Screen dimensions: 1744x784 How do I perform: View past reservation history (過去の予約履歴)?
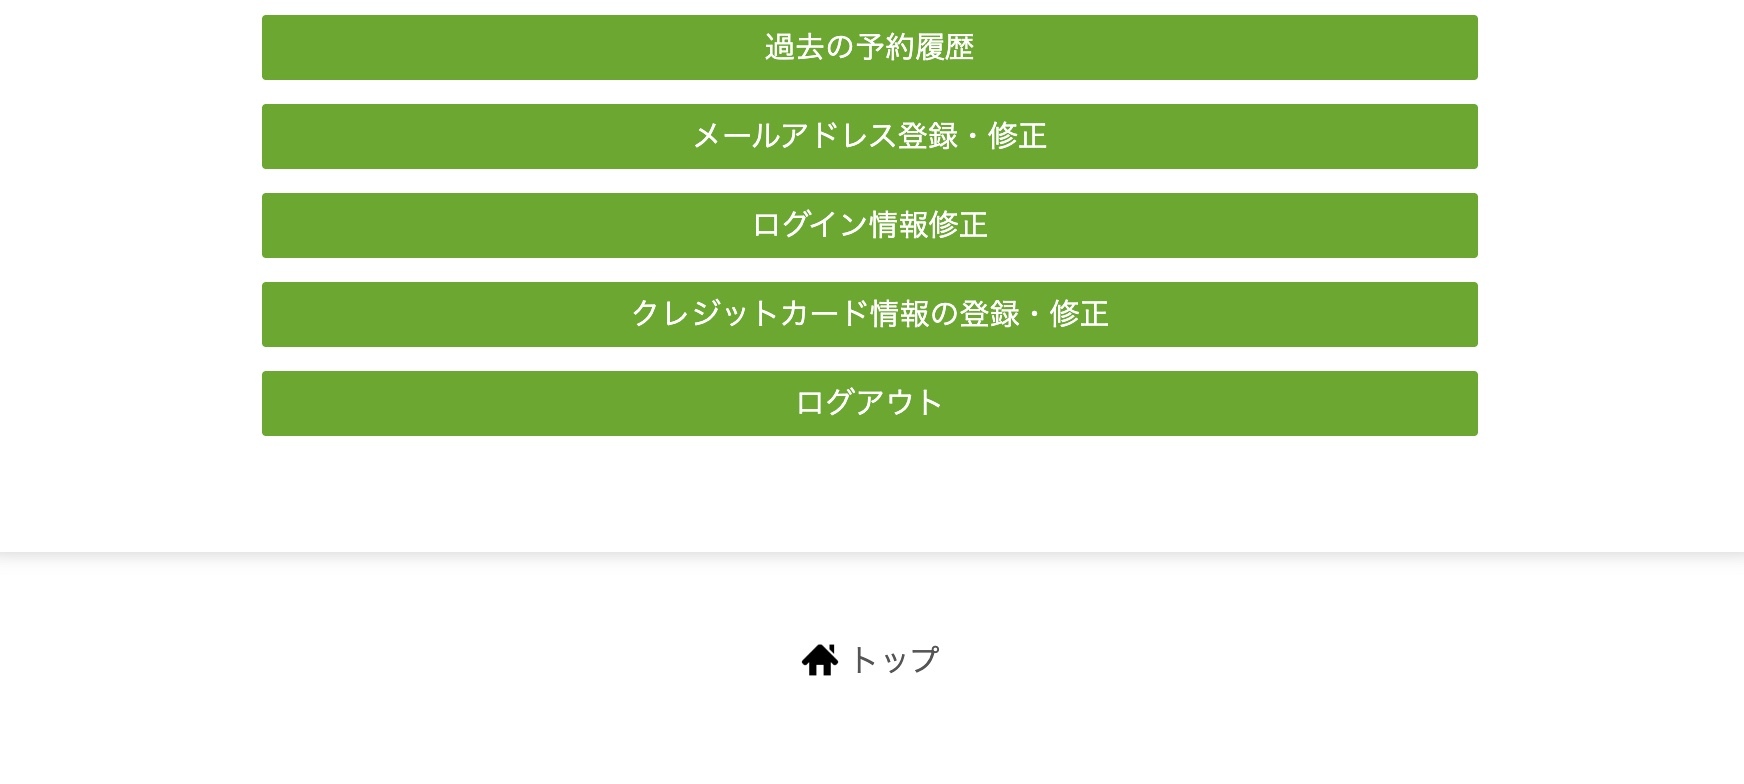[x=869, y=47]
